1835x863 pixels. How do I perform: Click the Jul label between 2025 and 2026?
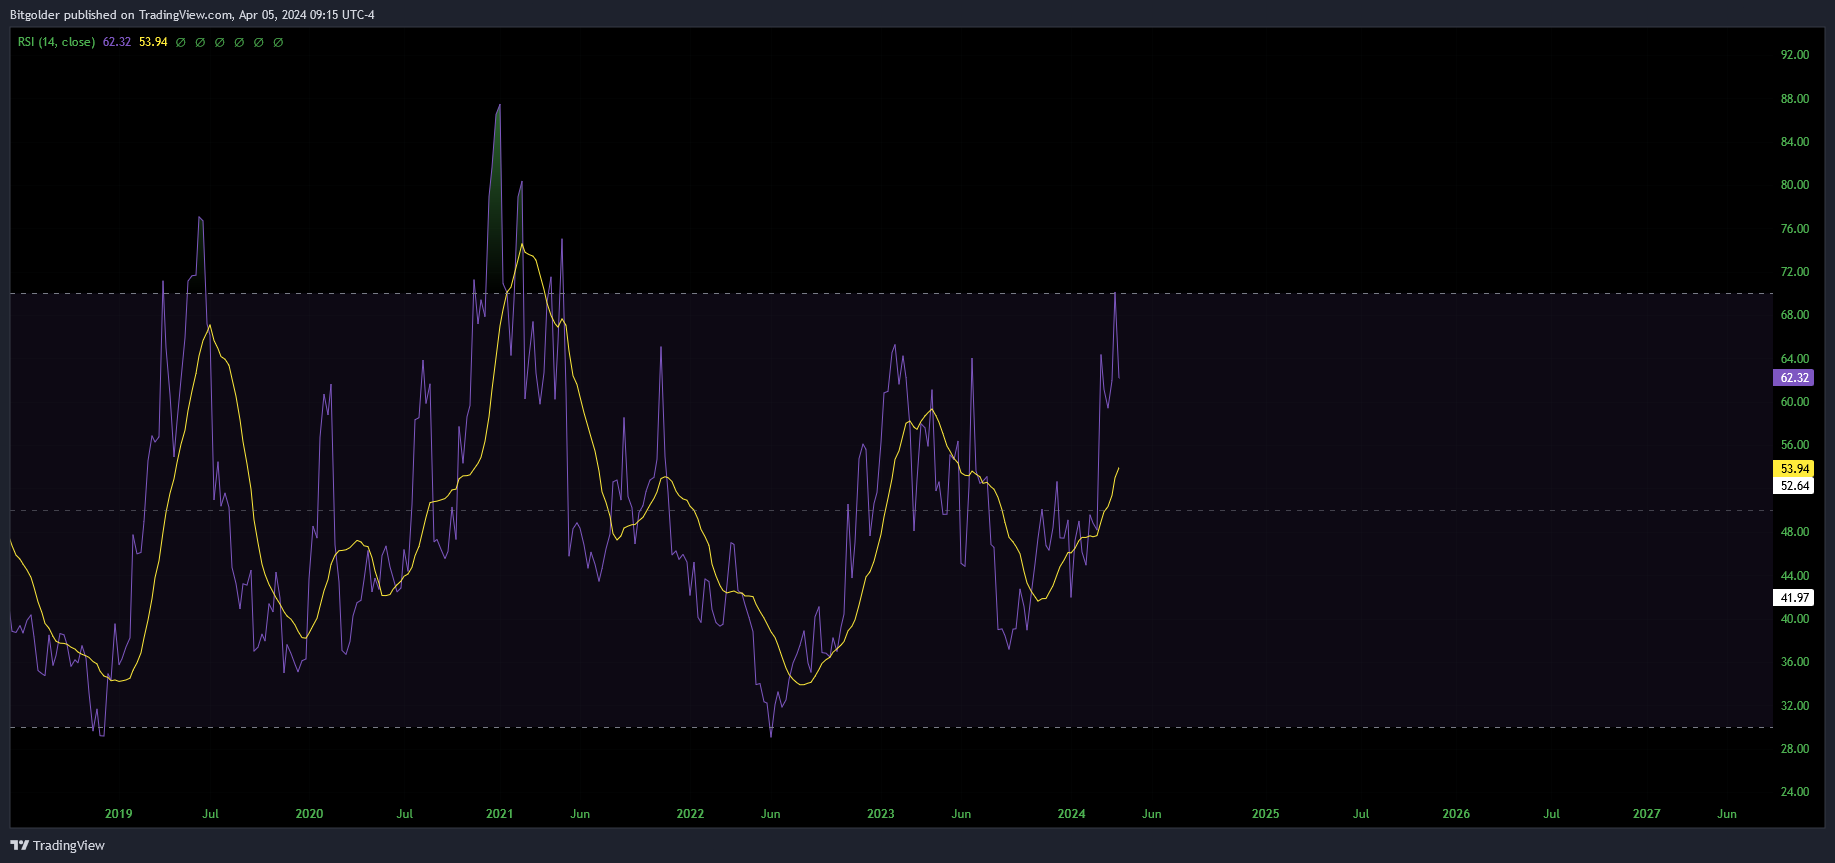click(x=1361, y=814)
